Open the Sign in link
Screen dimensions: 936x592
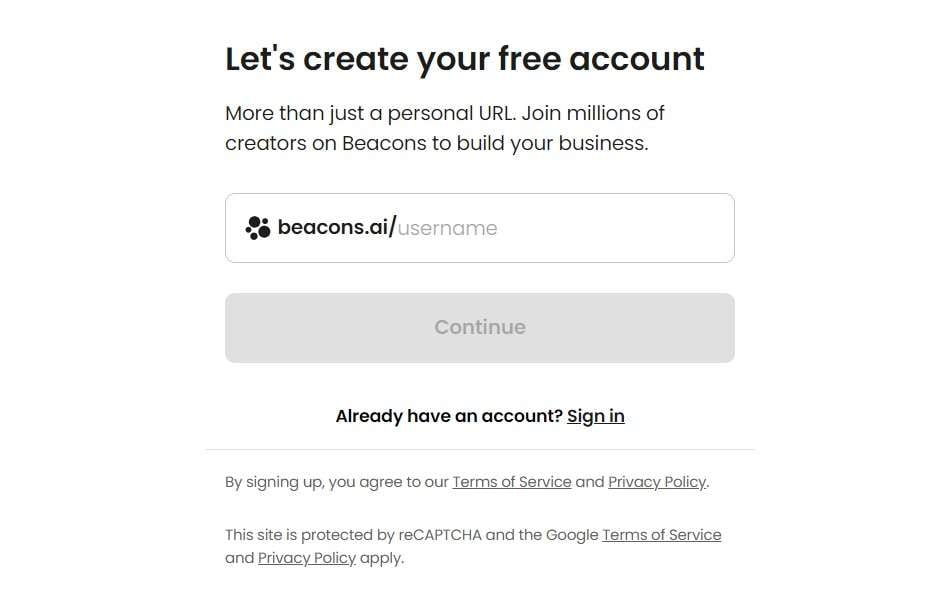(595, 416)
